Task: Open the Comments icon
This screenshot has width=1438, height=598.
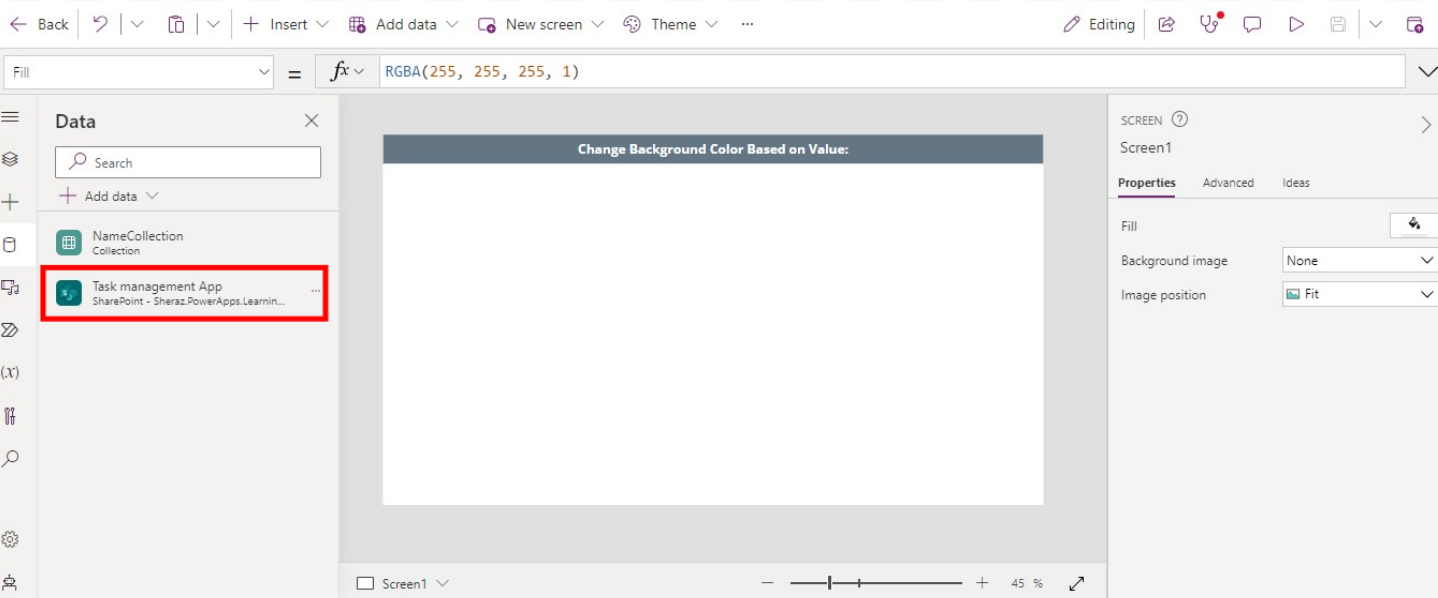Action: click(x=1252, y=25)
